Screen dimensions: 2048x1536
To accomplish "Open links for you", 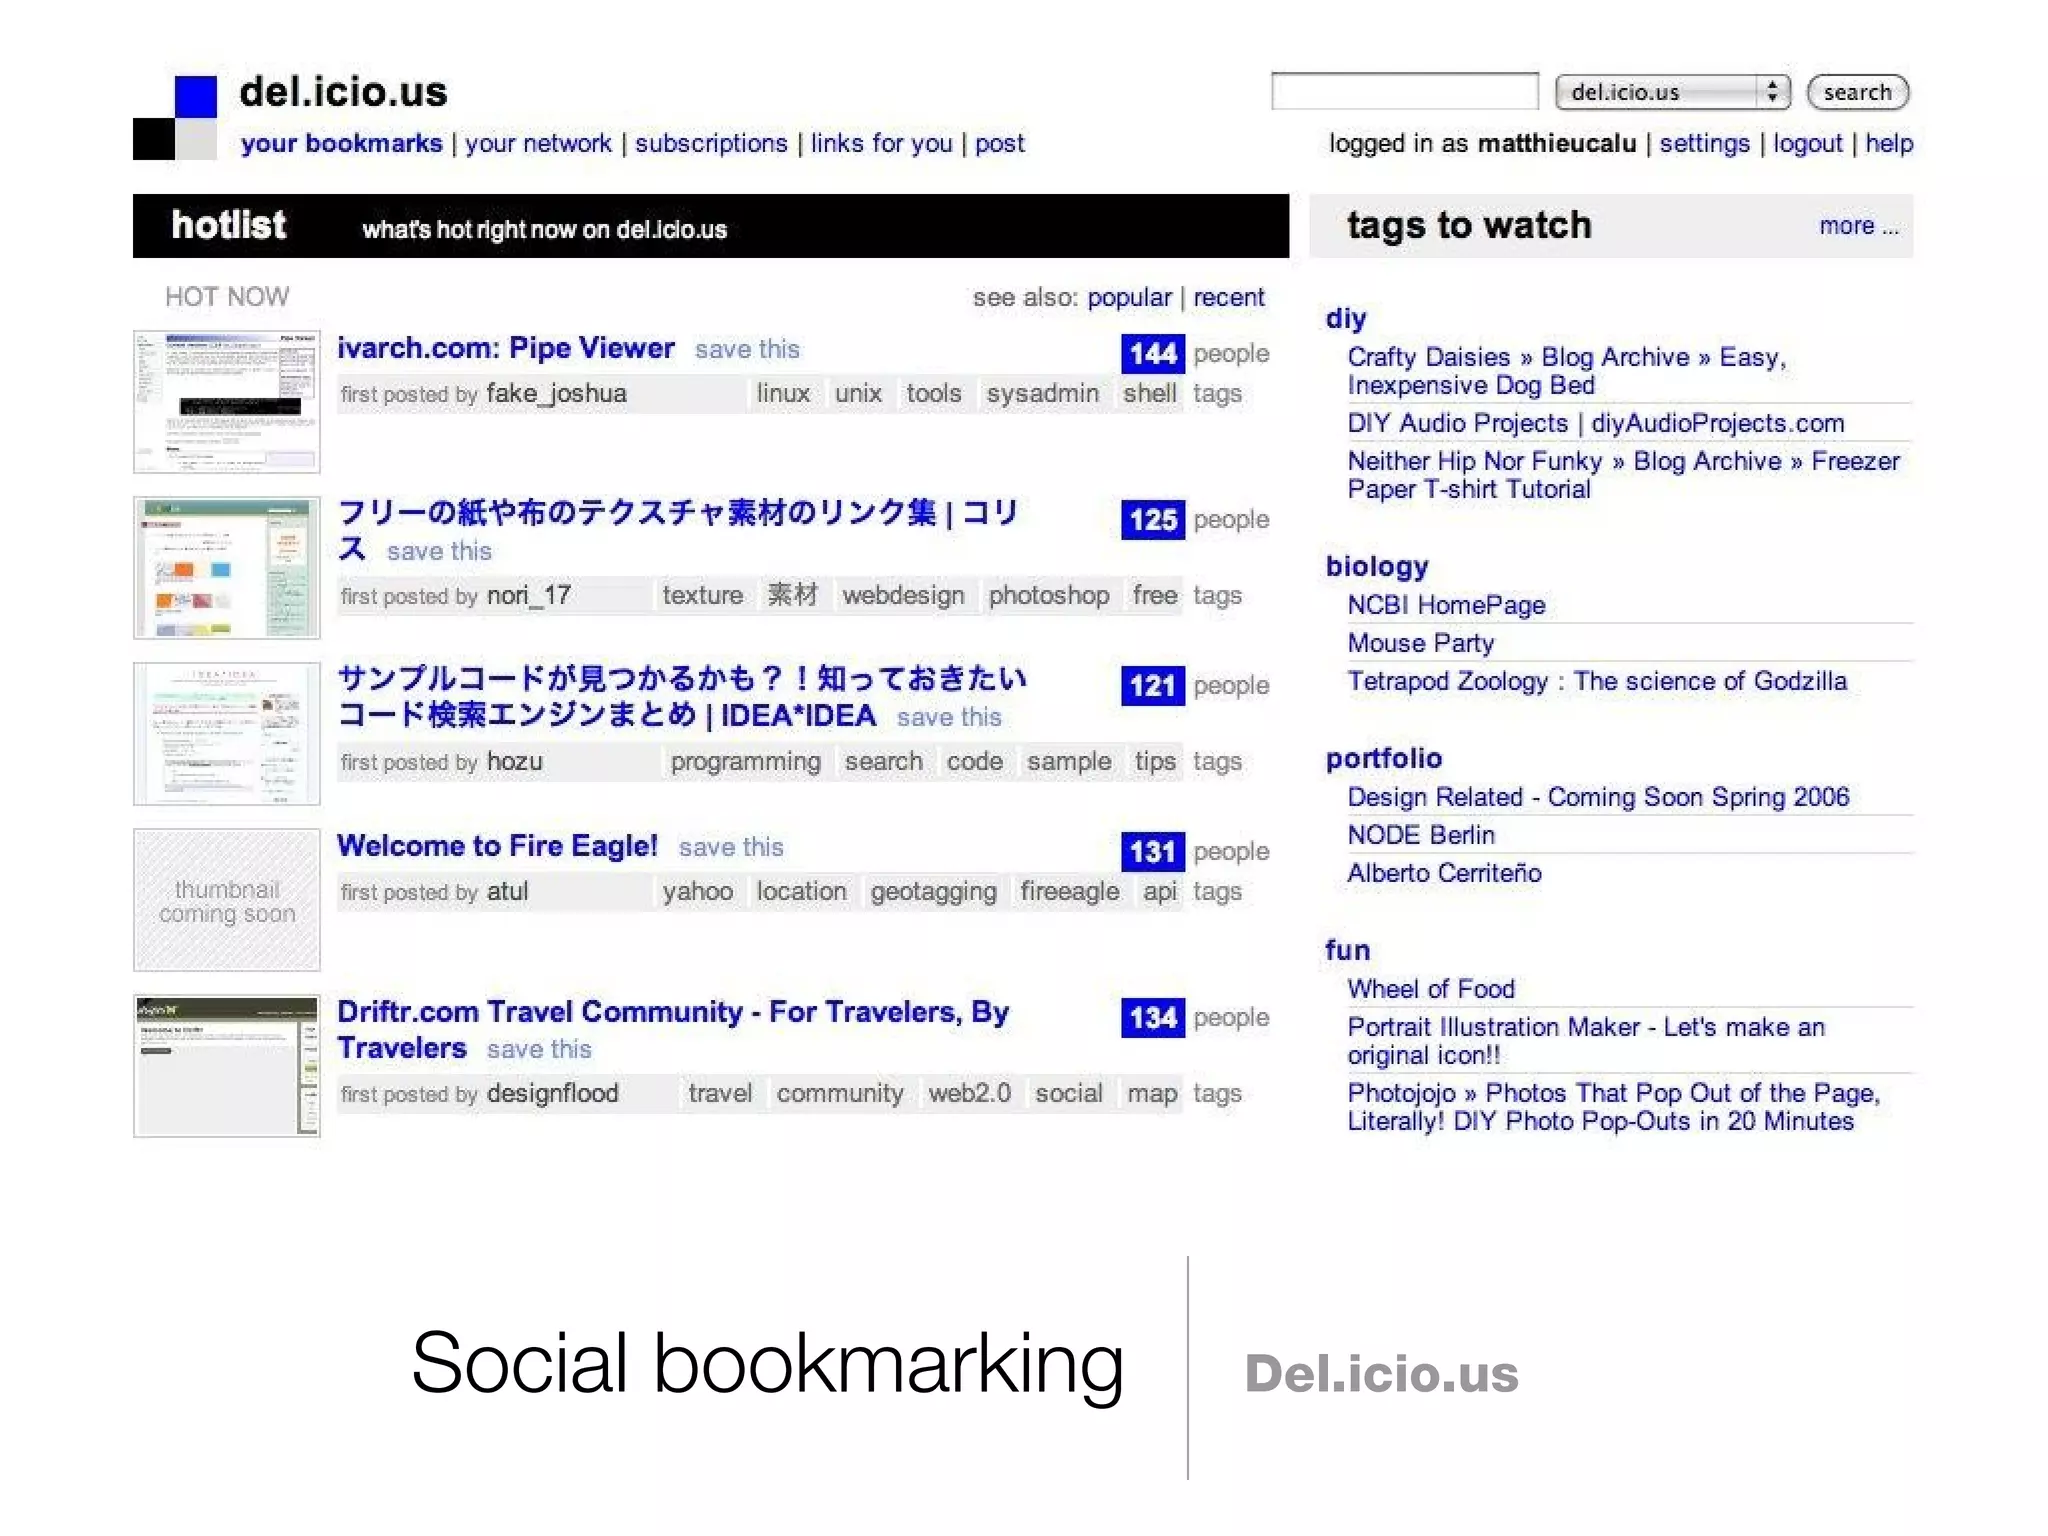I will (x=881, y=143).
